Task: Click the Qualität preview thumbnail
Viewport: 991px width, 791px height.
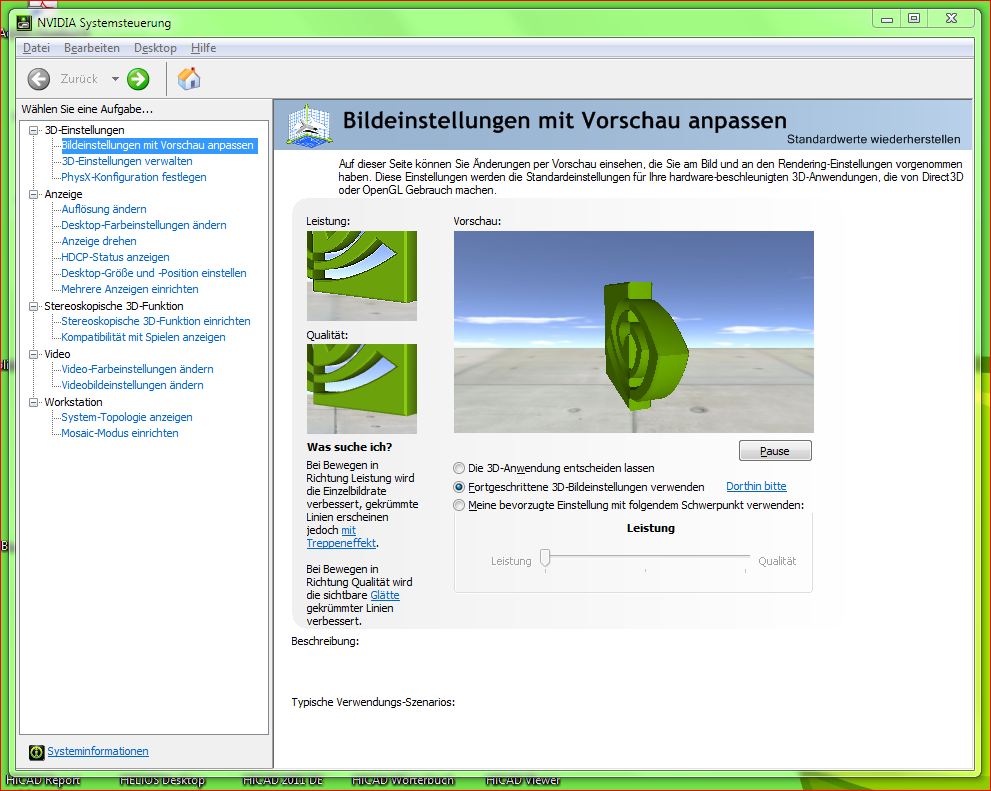Action: tap(362, 389)
